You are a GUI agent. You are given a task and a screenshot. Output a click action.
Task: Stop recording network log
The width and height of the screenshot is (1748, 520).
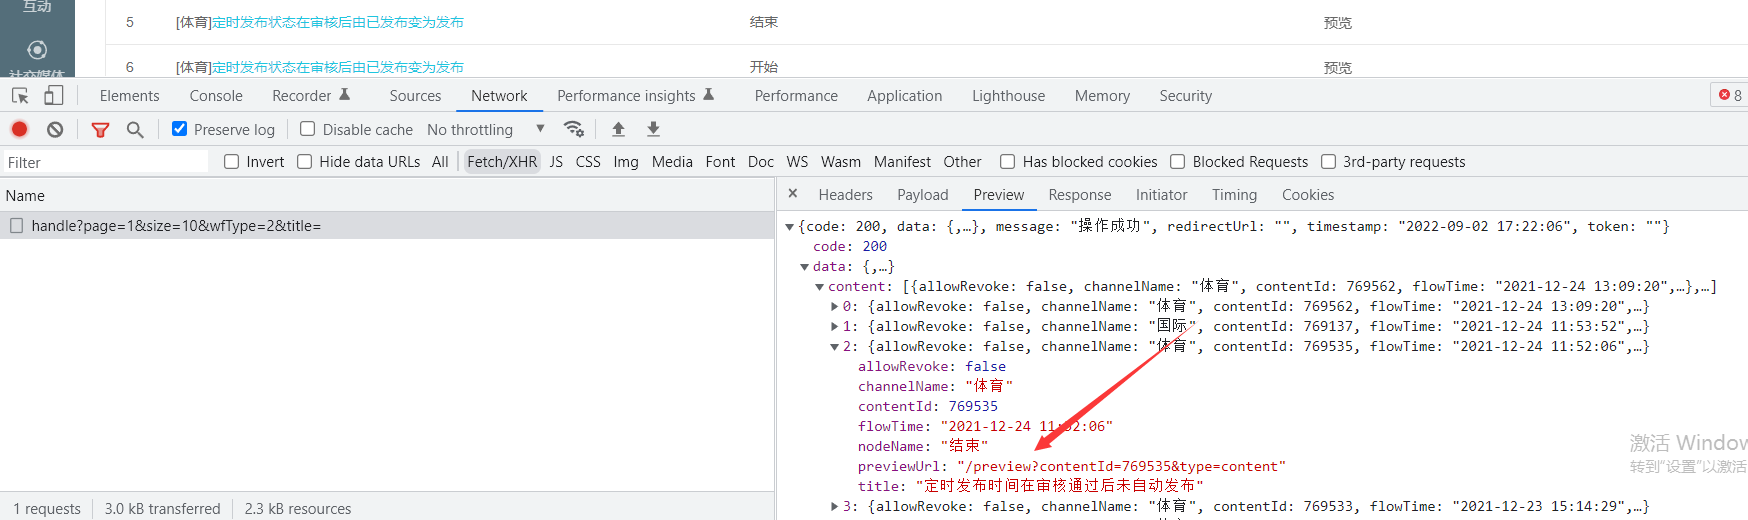click(19, 129)
